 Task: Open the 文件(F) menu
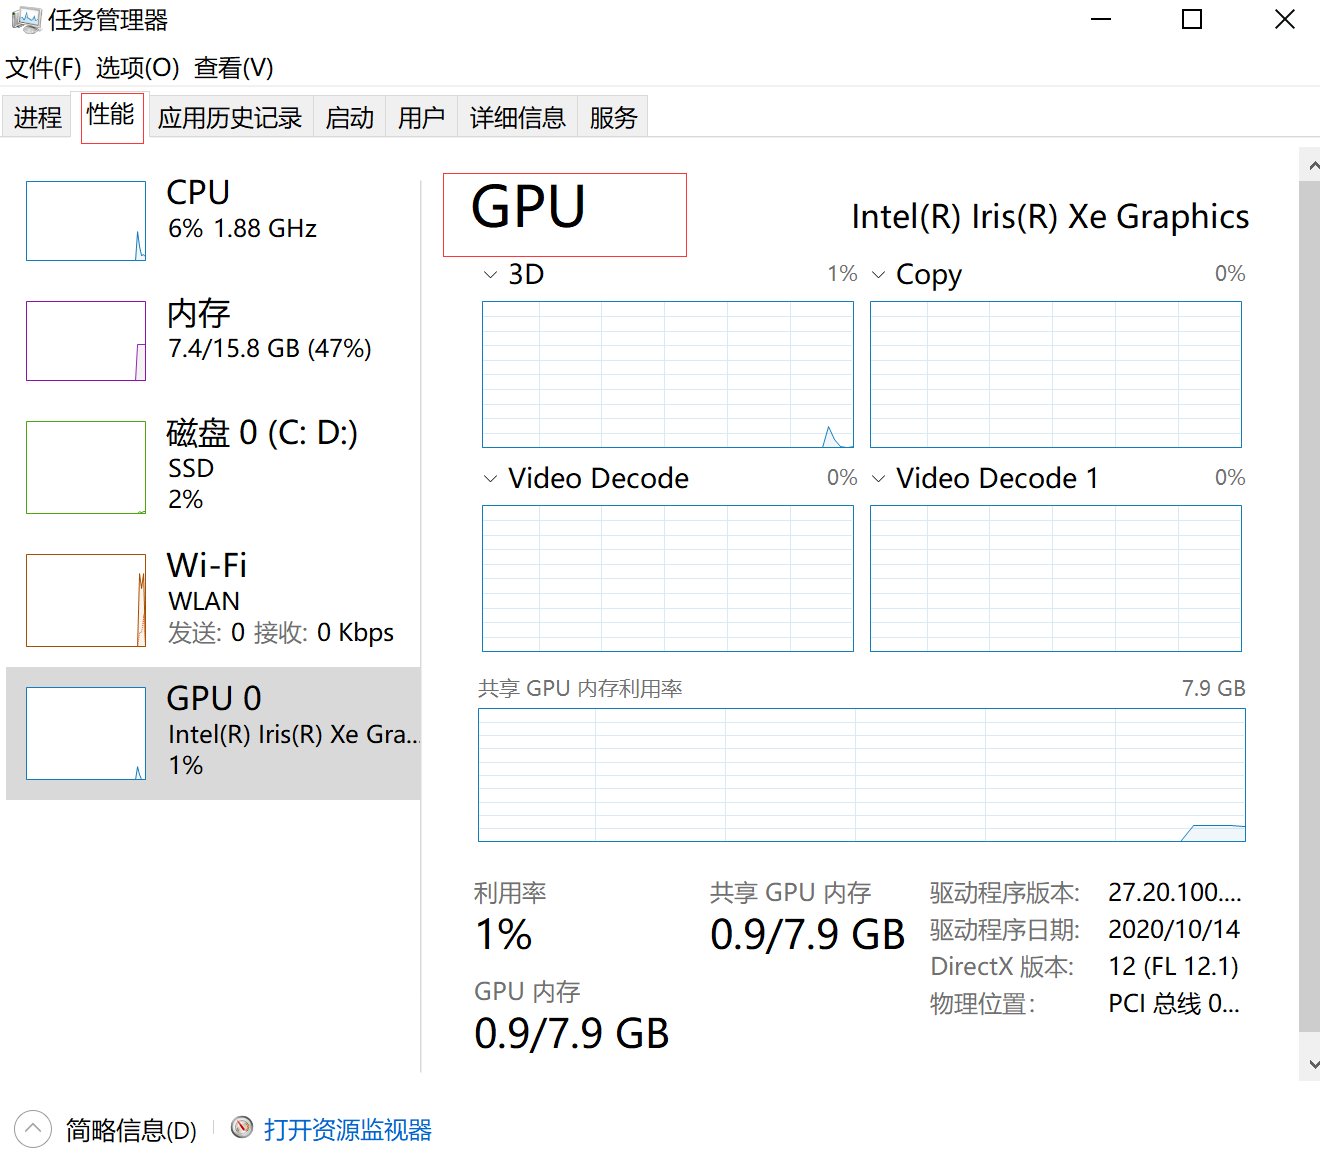coord(43,68)
